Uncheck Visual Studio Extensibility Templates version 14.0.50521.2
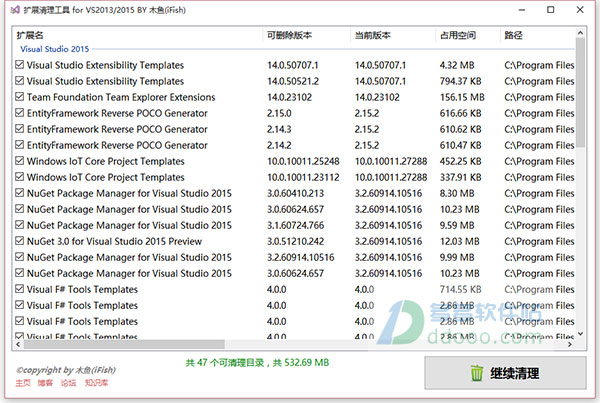The width and height of the screenshot is (600, 403). point(20,81)
